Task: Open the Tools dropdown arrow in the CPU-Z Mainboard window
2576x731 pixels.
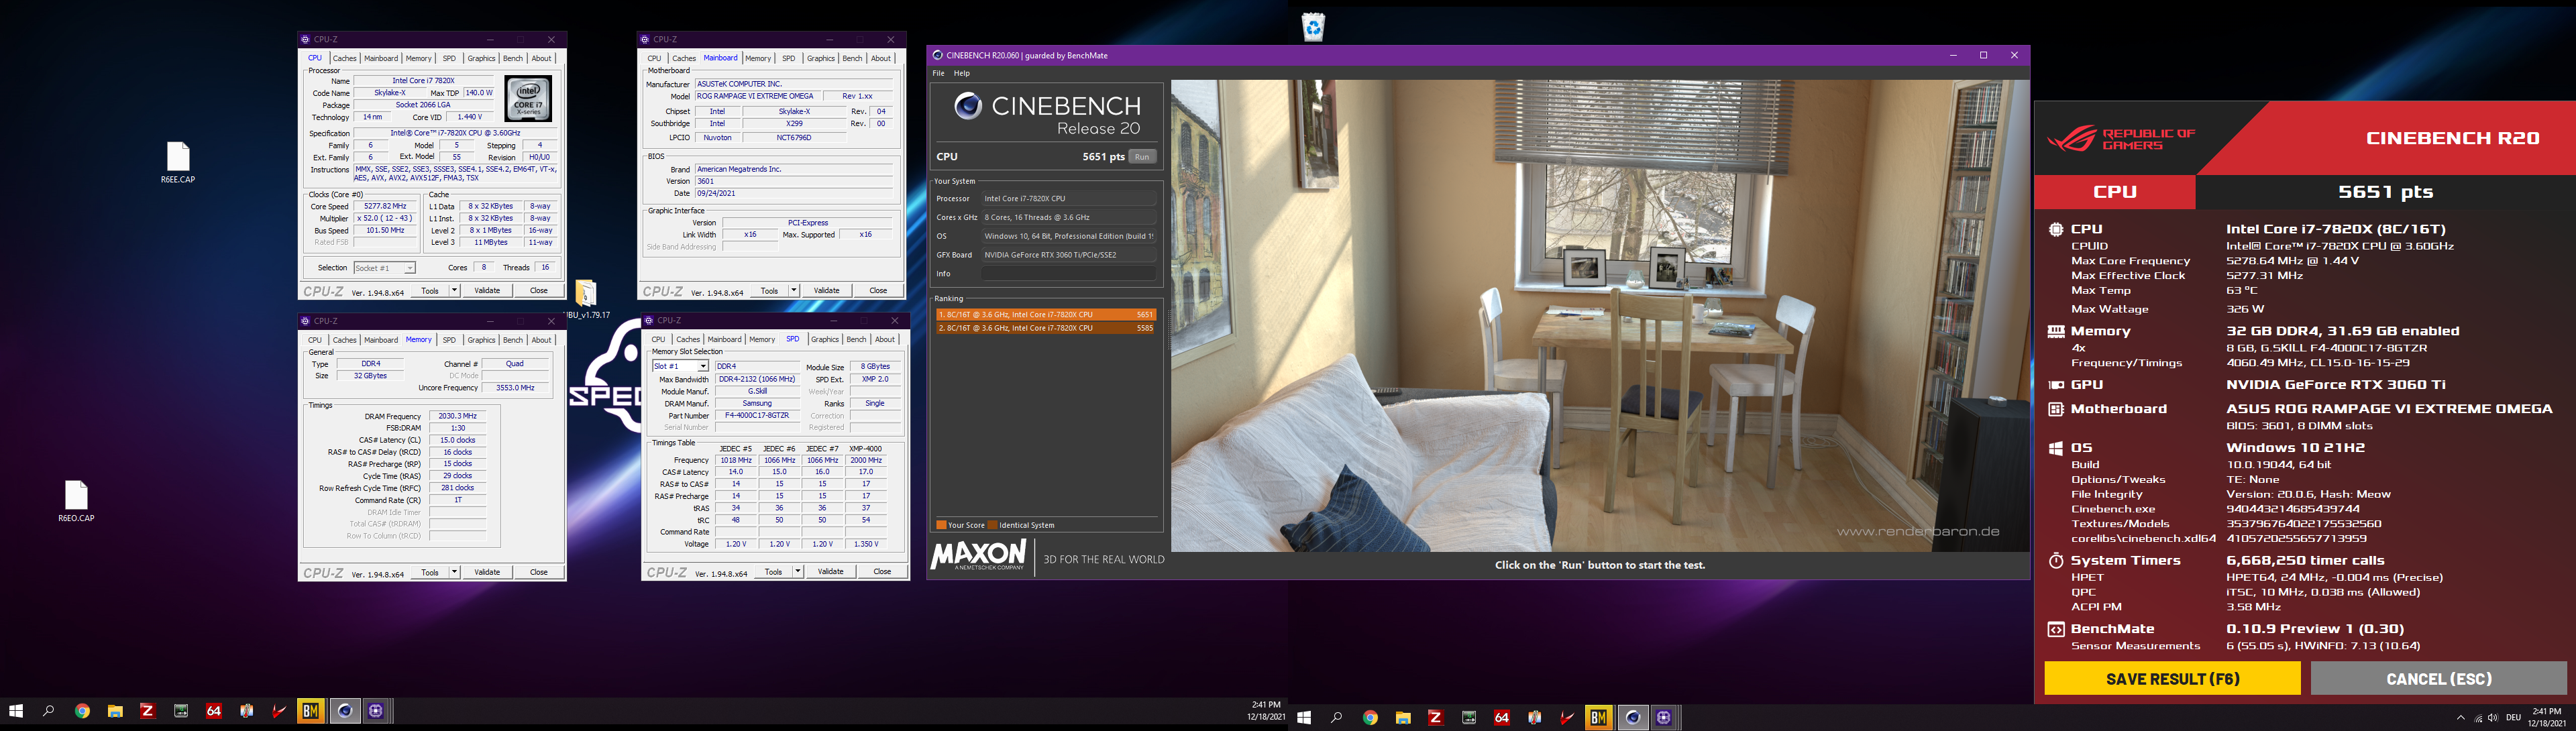Action: [794, 291]
